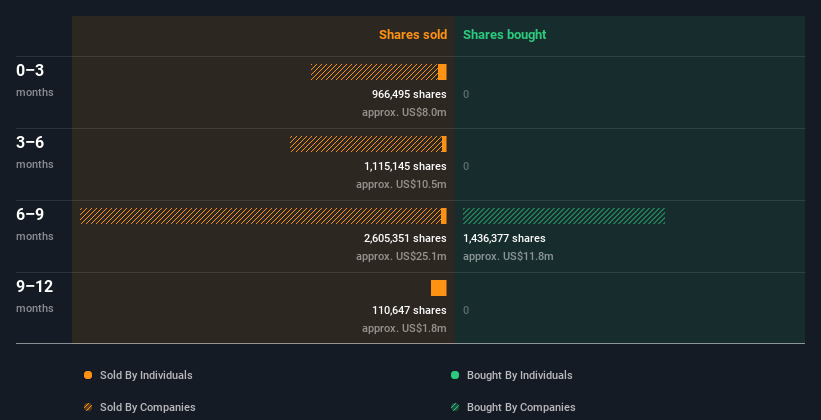The height and width of the screenshot is (420, 821).
Task: Click the 6–9 months green bought bar
Action: tap(564, 216)
